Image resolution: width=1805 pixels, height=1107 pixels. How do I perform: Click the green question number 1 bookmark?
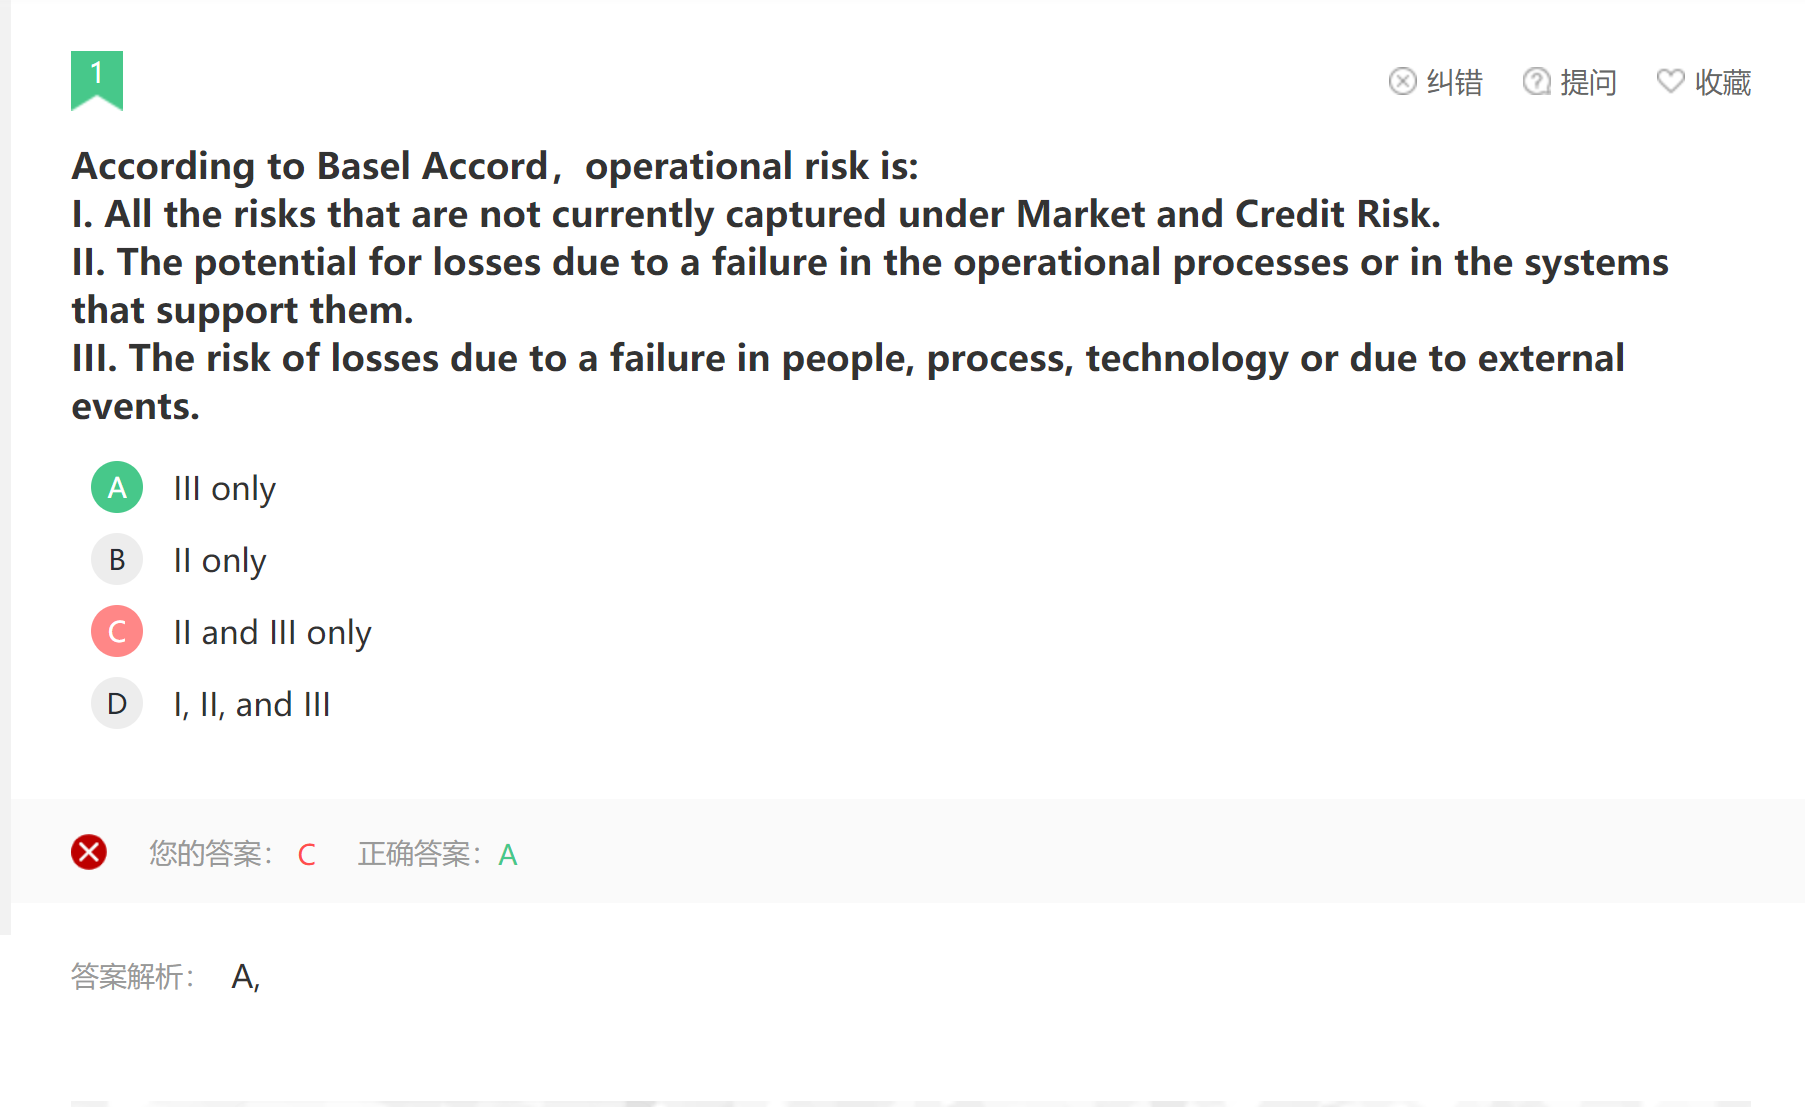[x=97, y=80]
